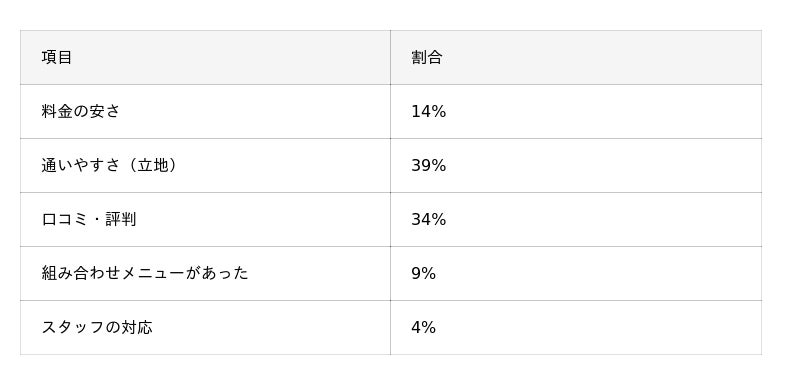This screenshot has width=800, height=385.
Task: Click the 通いやすさ（立地） cell
Action: point(205,166)
